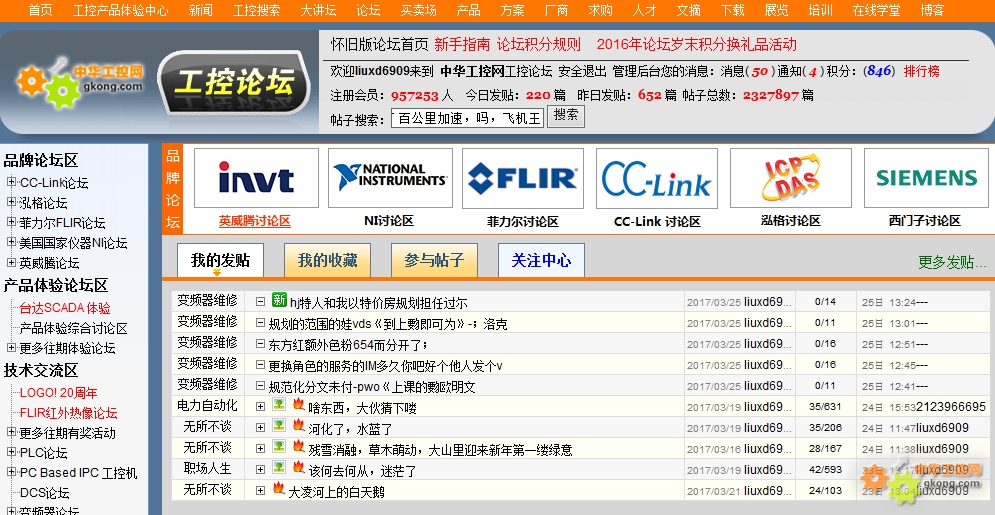Click the green 新 badge icon
This screenshot has height=515, width=995.
279,300
